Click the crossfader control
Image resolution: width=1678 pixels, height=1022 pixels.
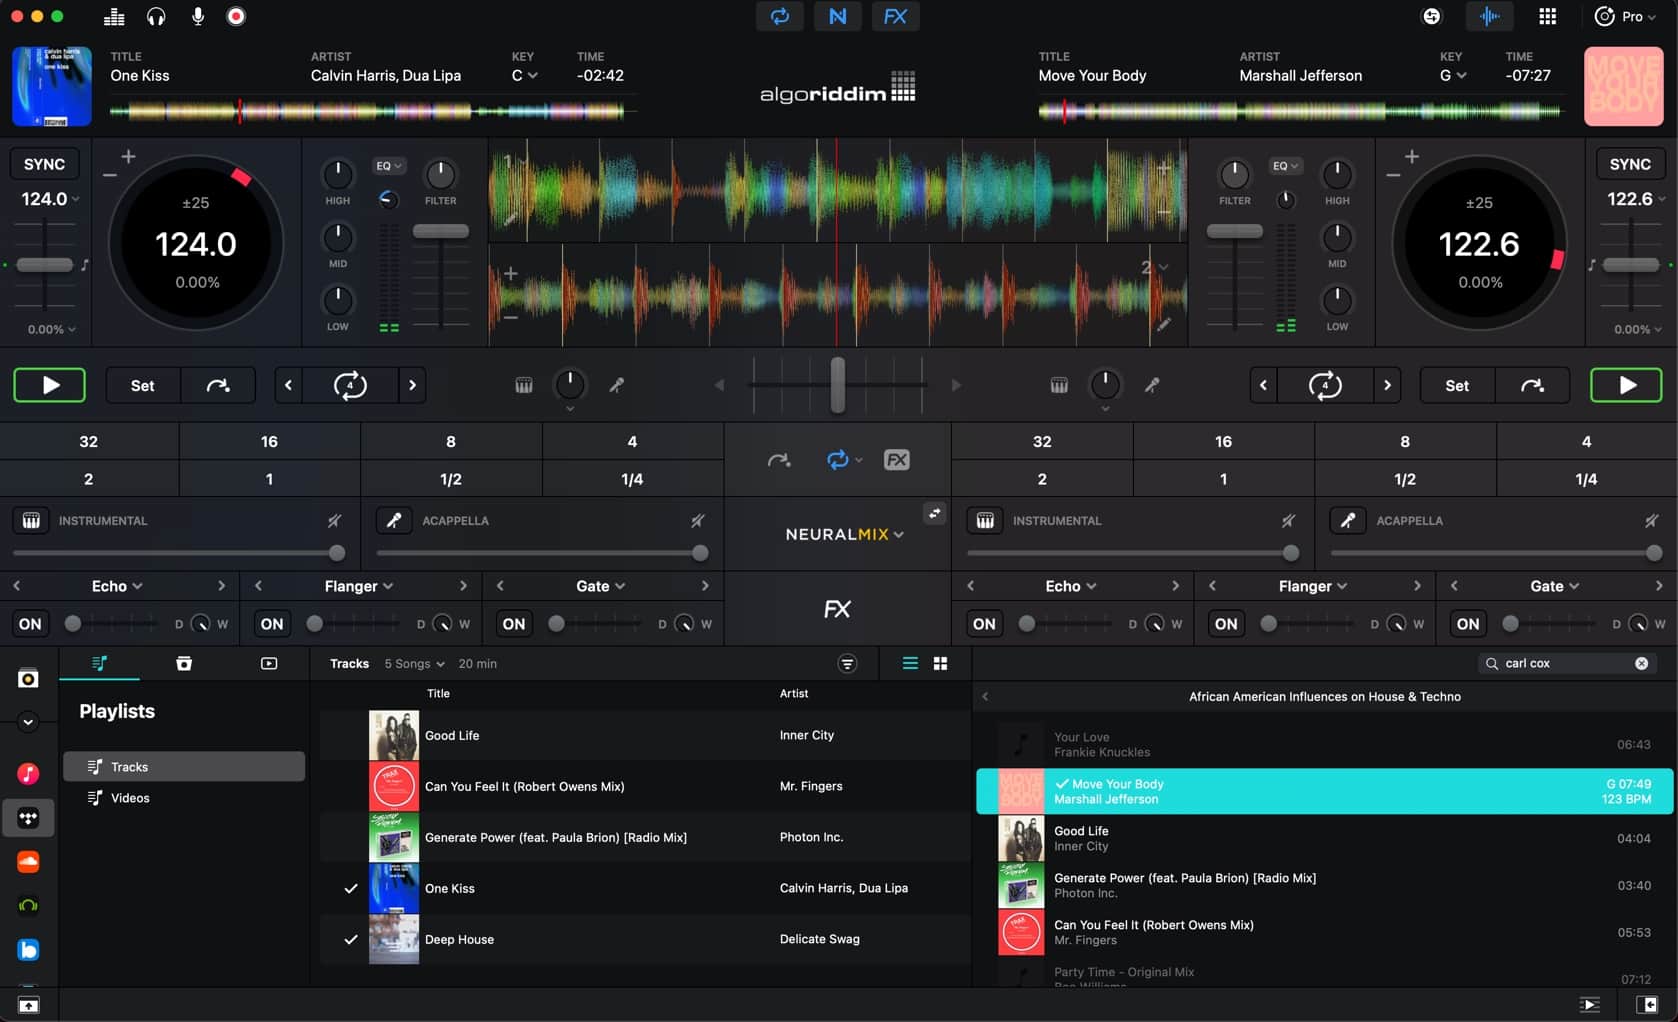837,385
